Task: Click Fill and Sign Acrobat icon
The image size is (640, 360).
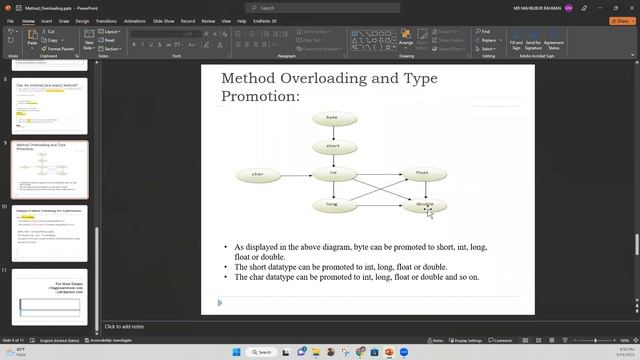Action: 516,40
